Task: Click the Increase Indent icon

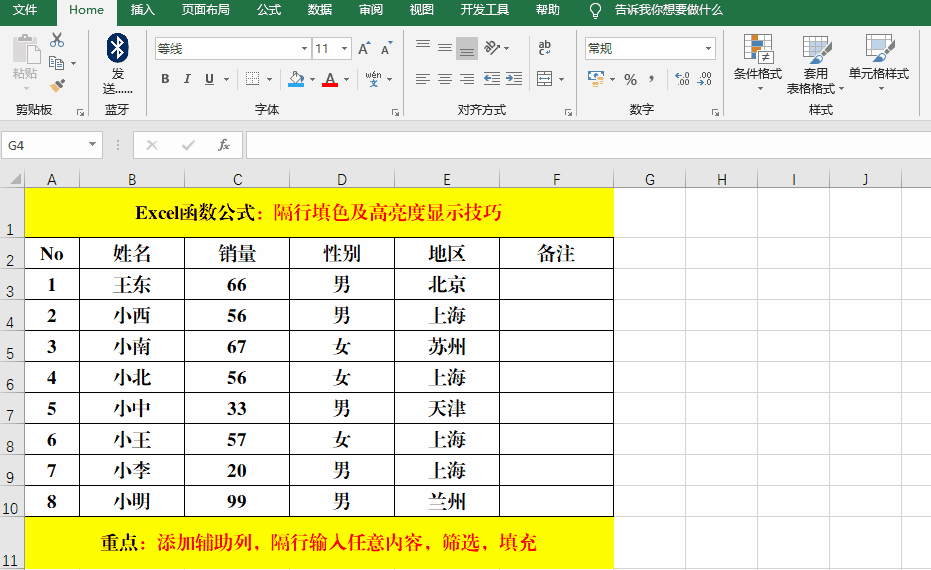Action: pos(514,79)
